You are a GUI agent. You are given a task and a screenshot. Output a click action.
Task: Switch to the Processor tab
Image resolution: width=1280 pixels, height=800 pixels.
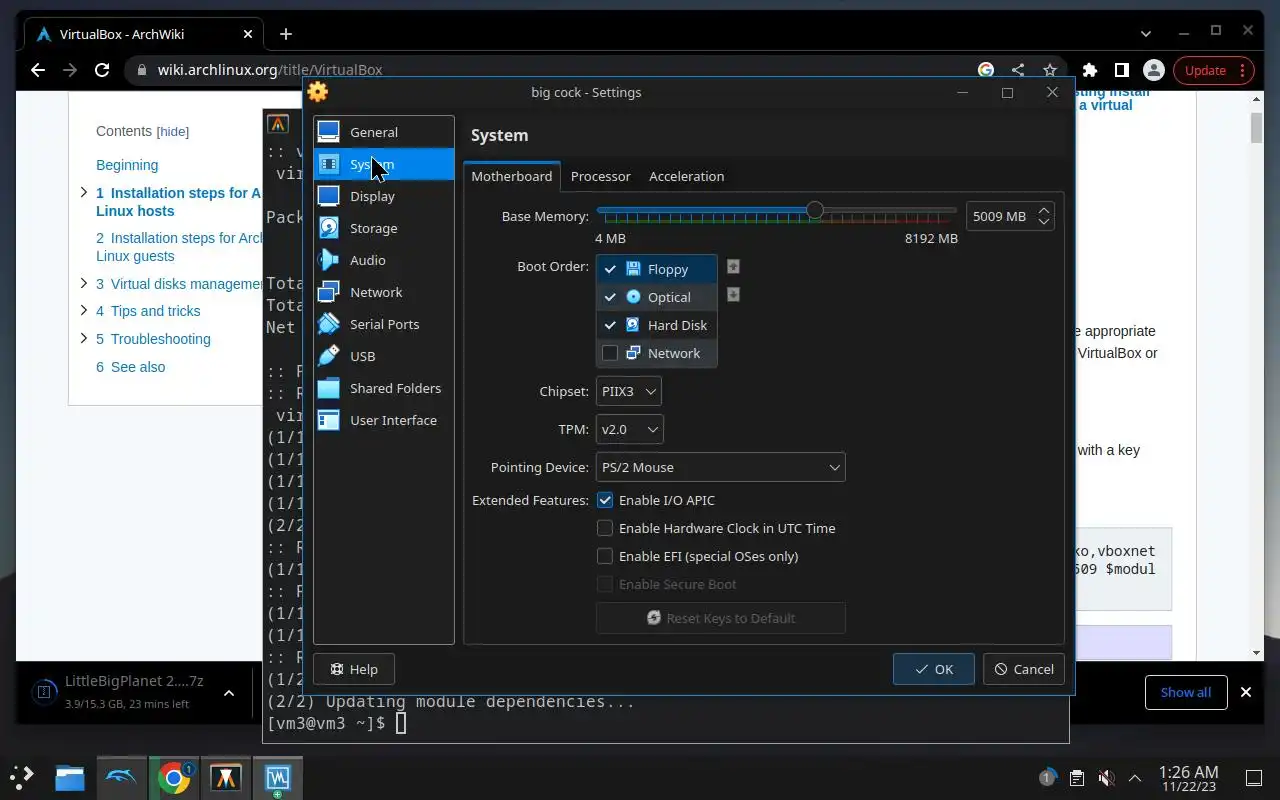[x=600, y=176]
